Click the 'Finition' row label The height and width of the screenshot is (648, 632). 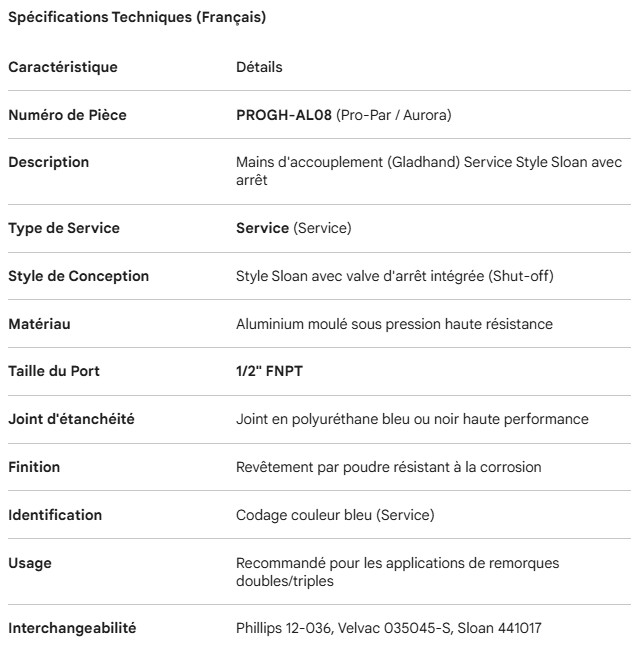(34, 467)
